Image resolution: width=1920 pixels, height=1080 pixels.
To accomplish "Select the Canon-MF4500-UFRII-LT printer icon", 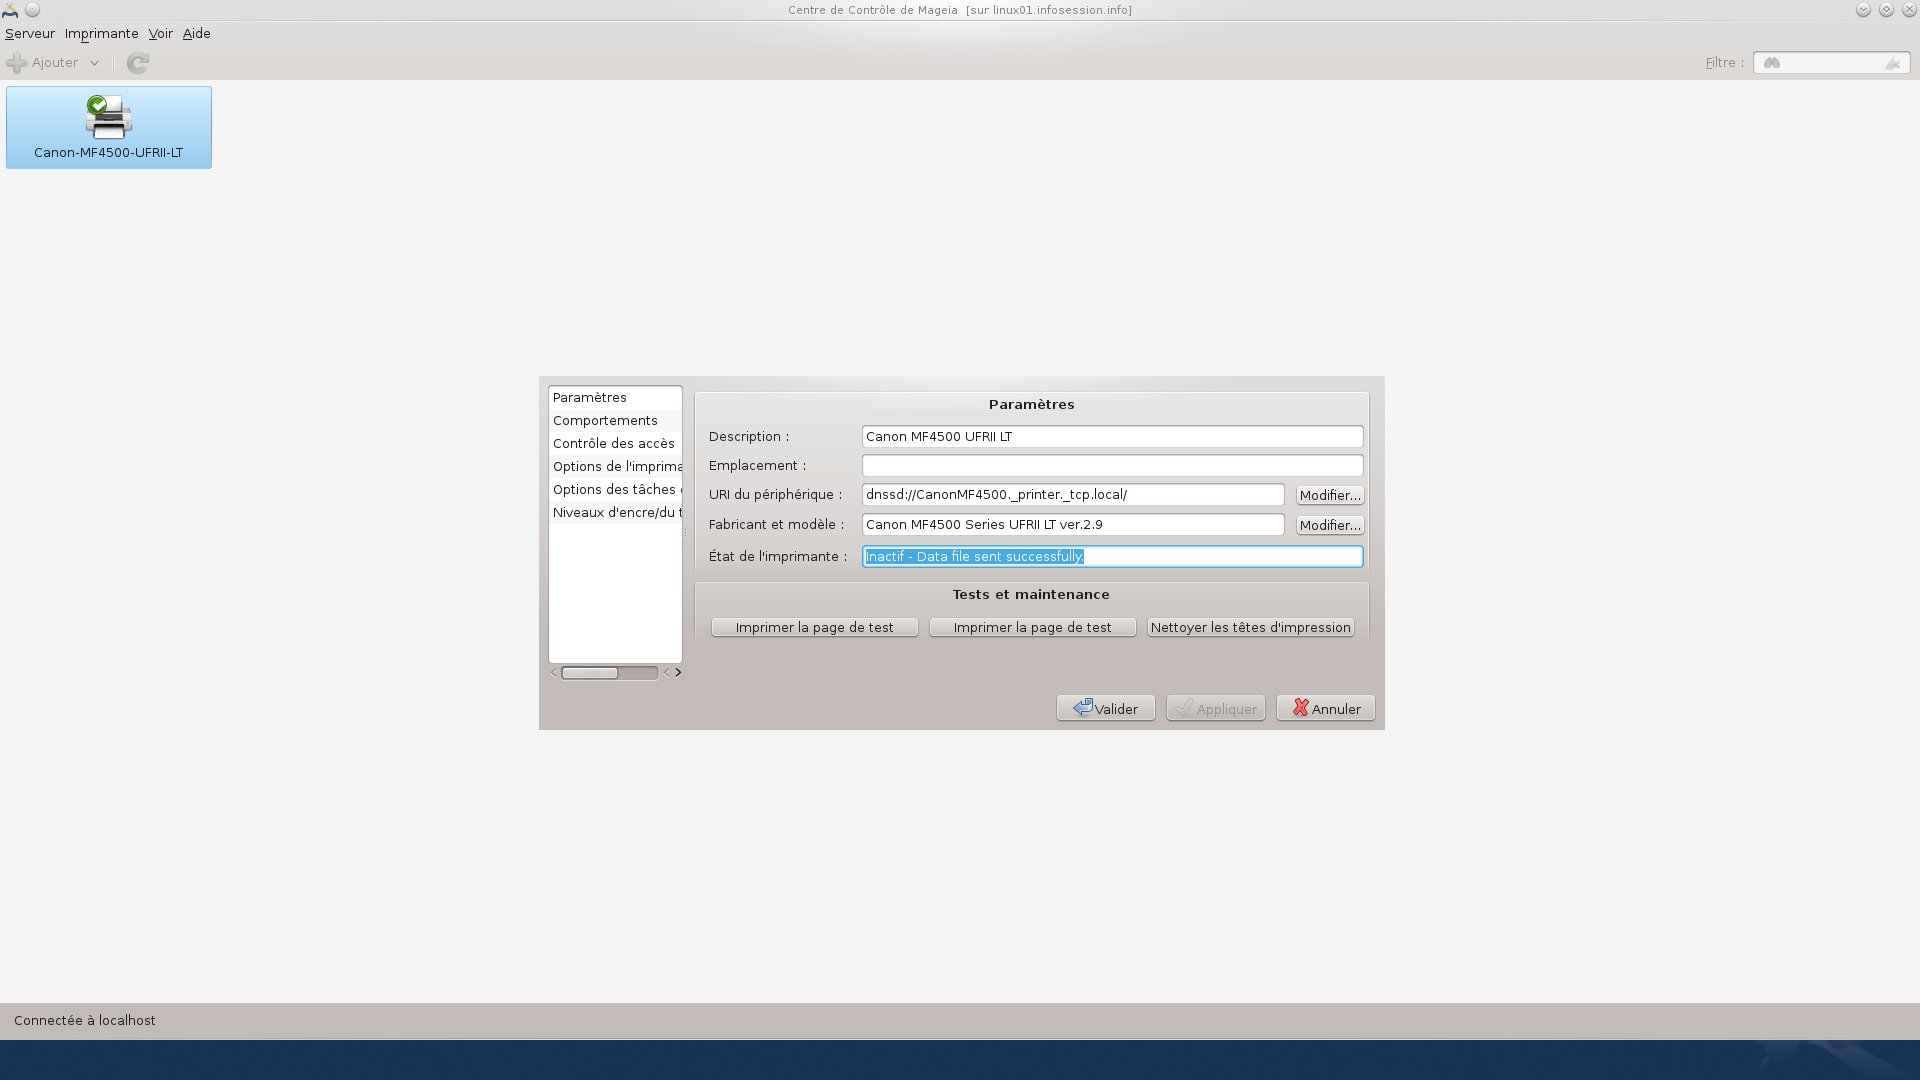I will pyautogui.click(x=108, y=127).
